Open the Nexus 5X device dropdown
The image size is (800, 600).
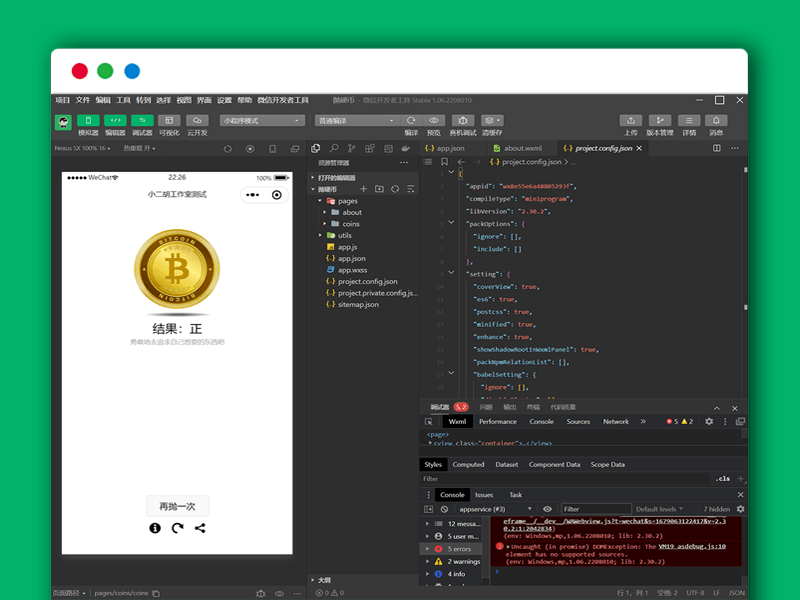tap(83, 148)
